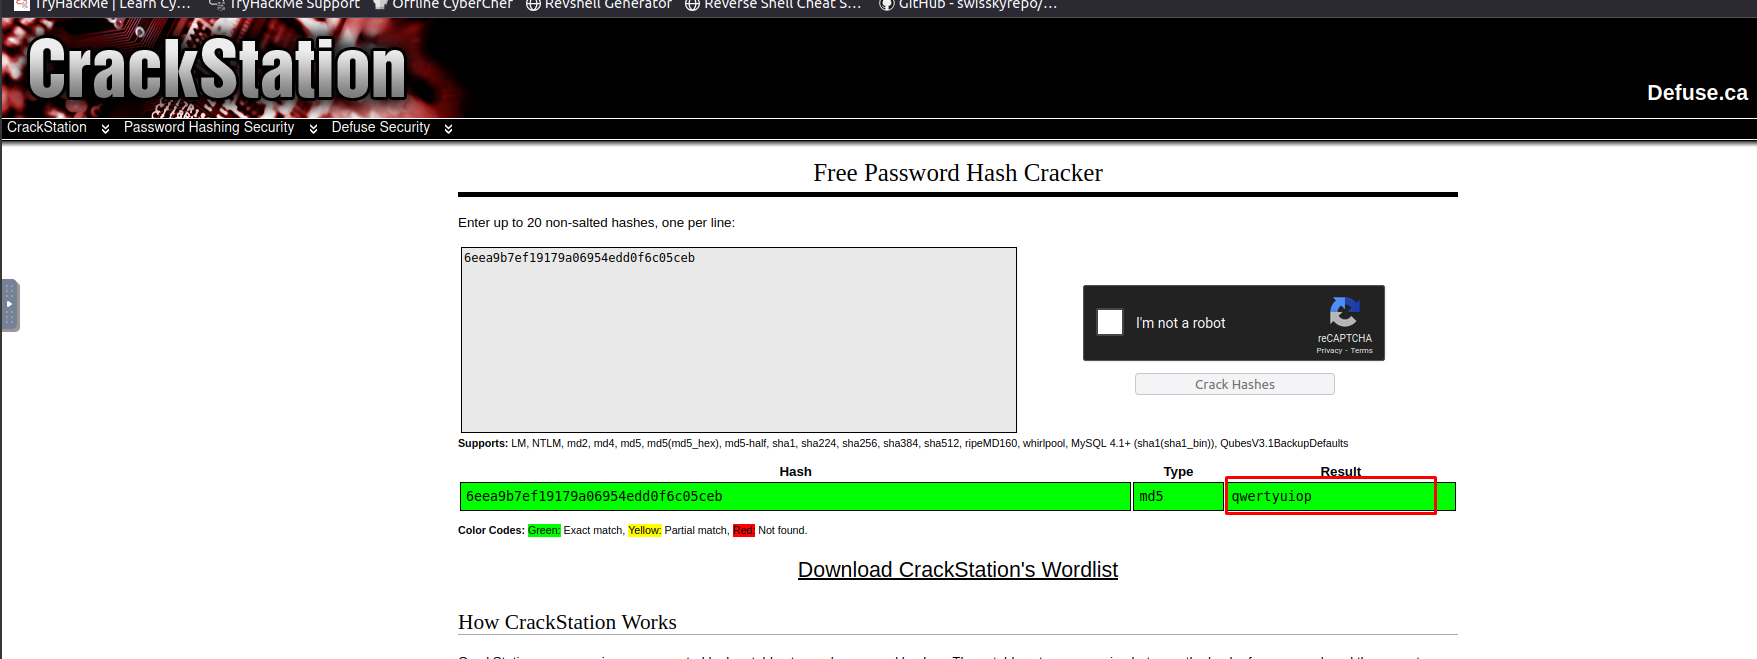Image resolution: width=1757 pixels, height=659 pixels.
Task: Open the Defuse Security menu item
Action: pyautogui.click(x=381, y=127)
